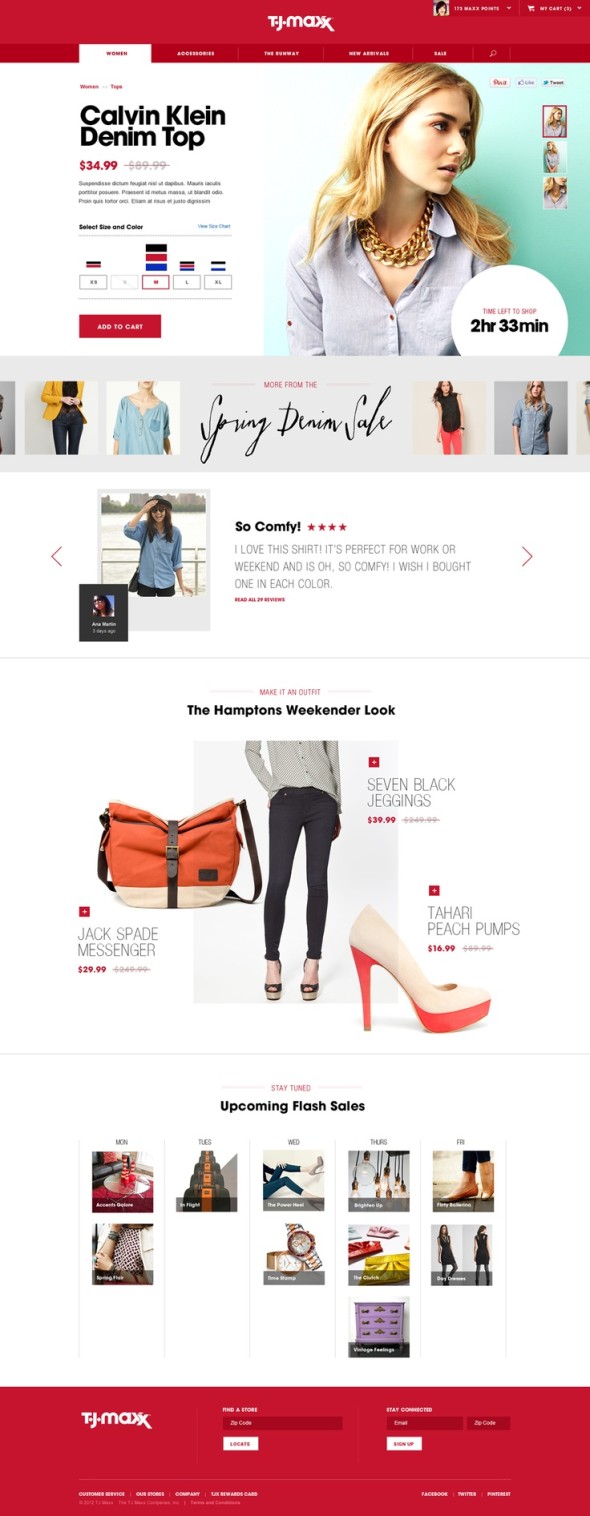Click the Pin it share icon
The width and height of the screenshot is (590, 1516).
pos(500,82)
